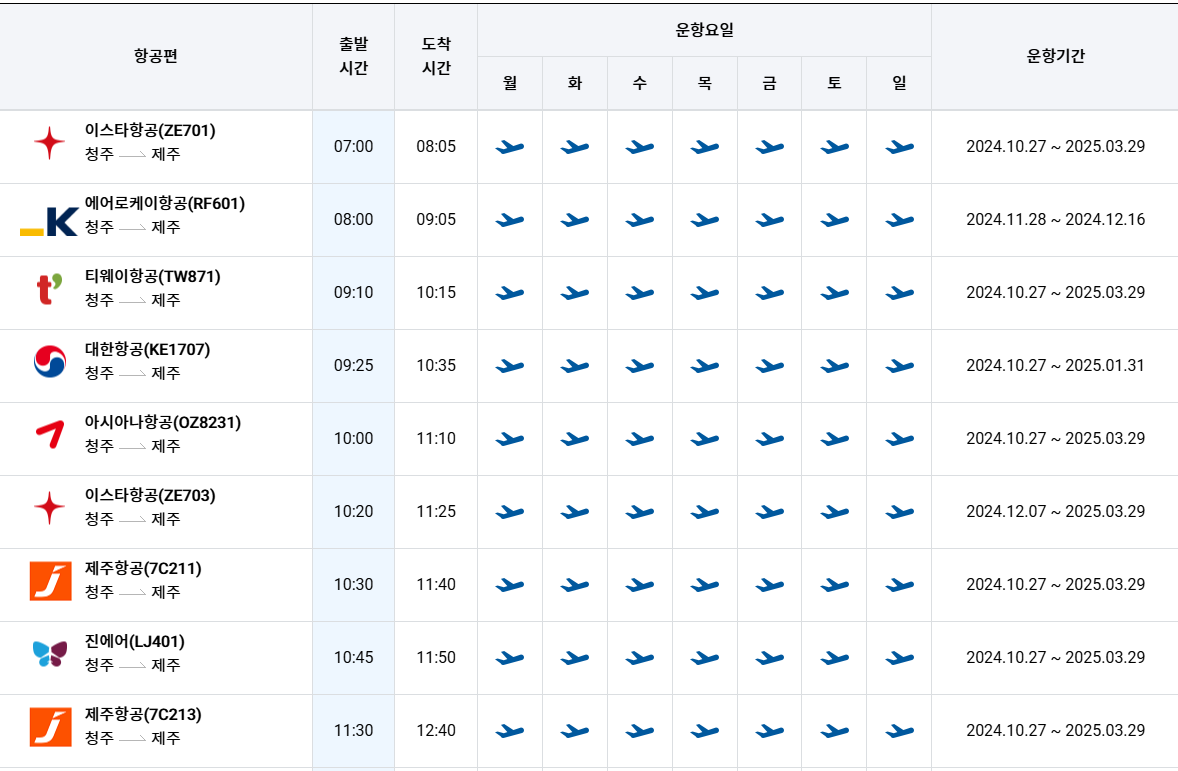Viewport: 1178px width, 771px height.
Task: Click the Wednesday plane icon for ZE703
Action: point(639,512)
